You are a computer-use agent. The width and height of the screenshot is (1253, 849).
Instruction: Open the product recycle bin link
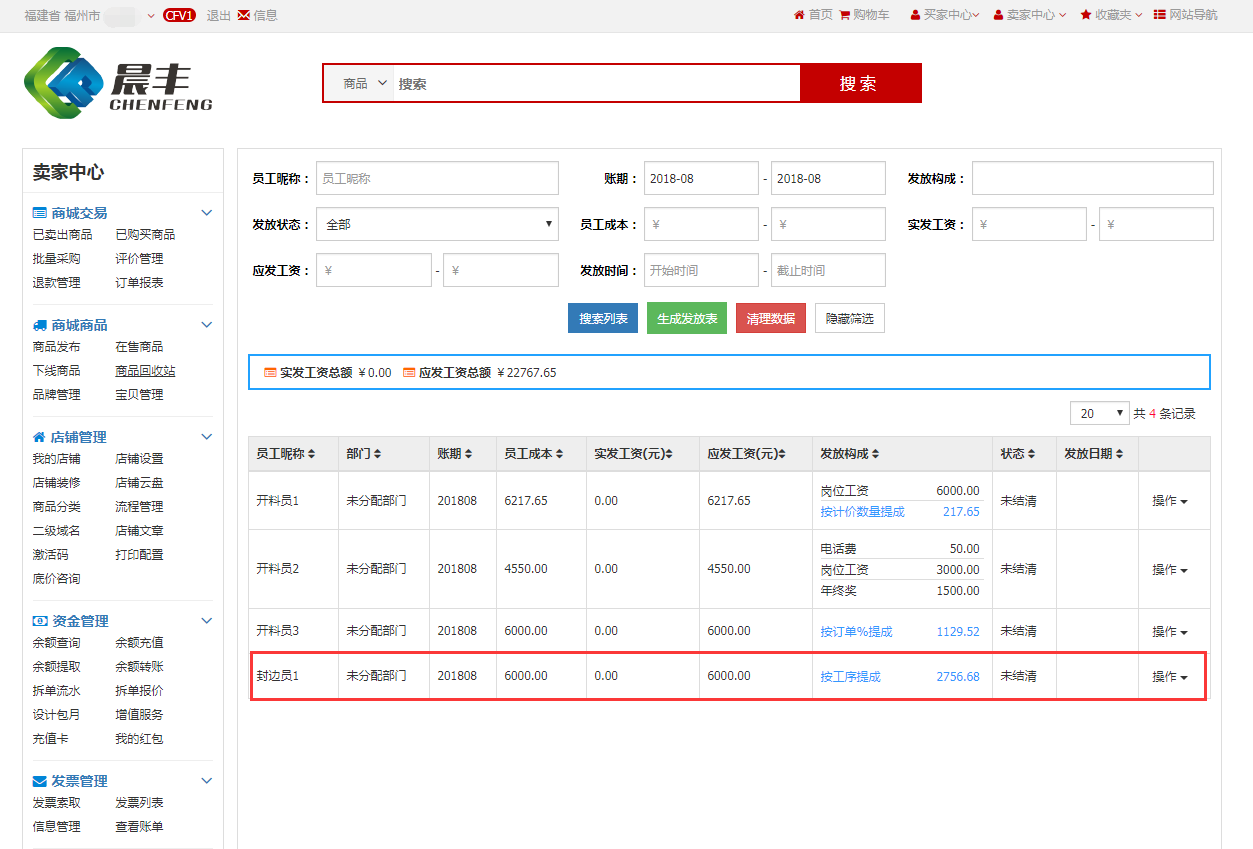pos(145,371)
